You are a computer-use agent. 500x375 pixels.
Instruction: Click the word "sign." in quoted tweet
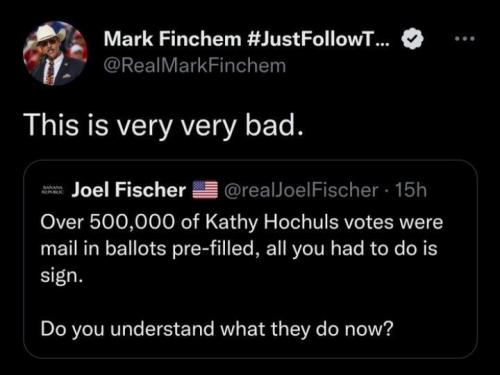(61, 276)
